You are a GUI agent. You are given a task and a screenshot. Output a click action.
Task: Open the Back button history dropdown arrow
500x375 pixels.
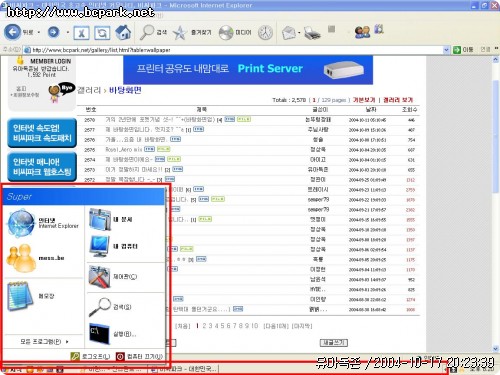point(39,32)
